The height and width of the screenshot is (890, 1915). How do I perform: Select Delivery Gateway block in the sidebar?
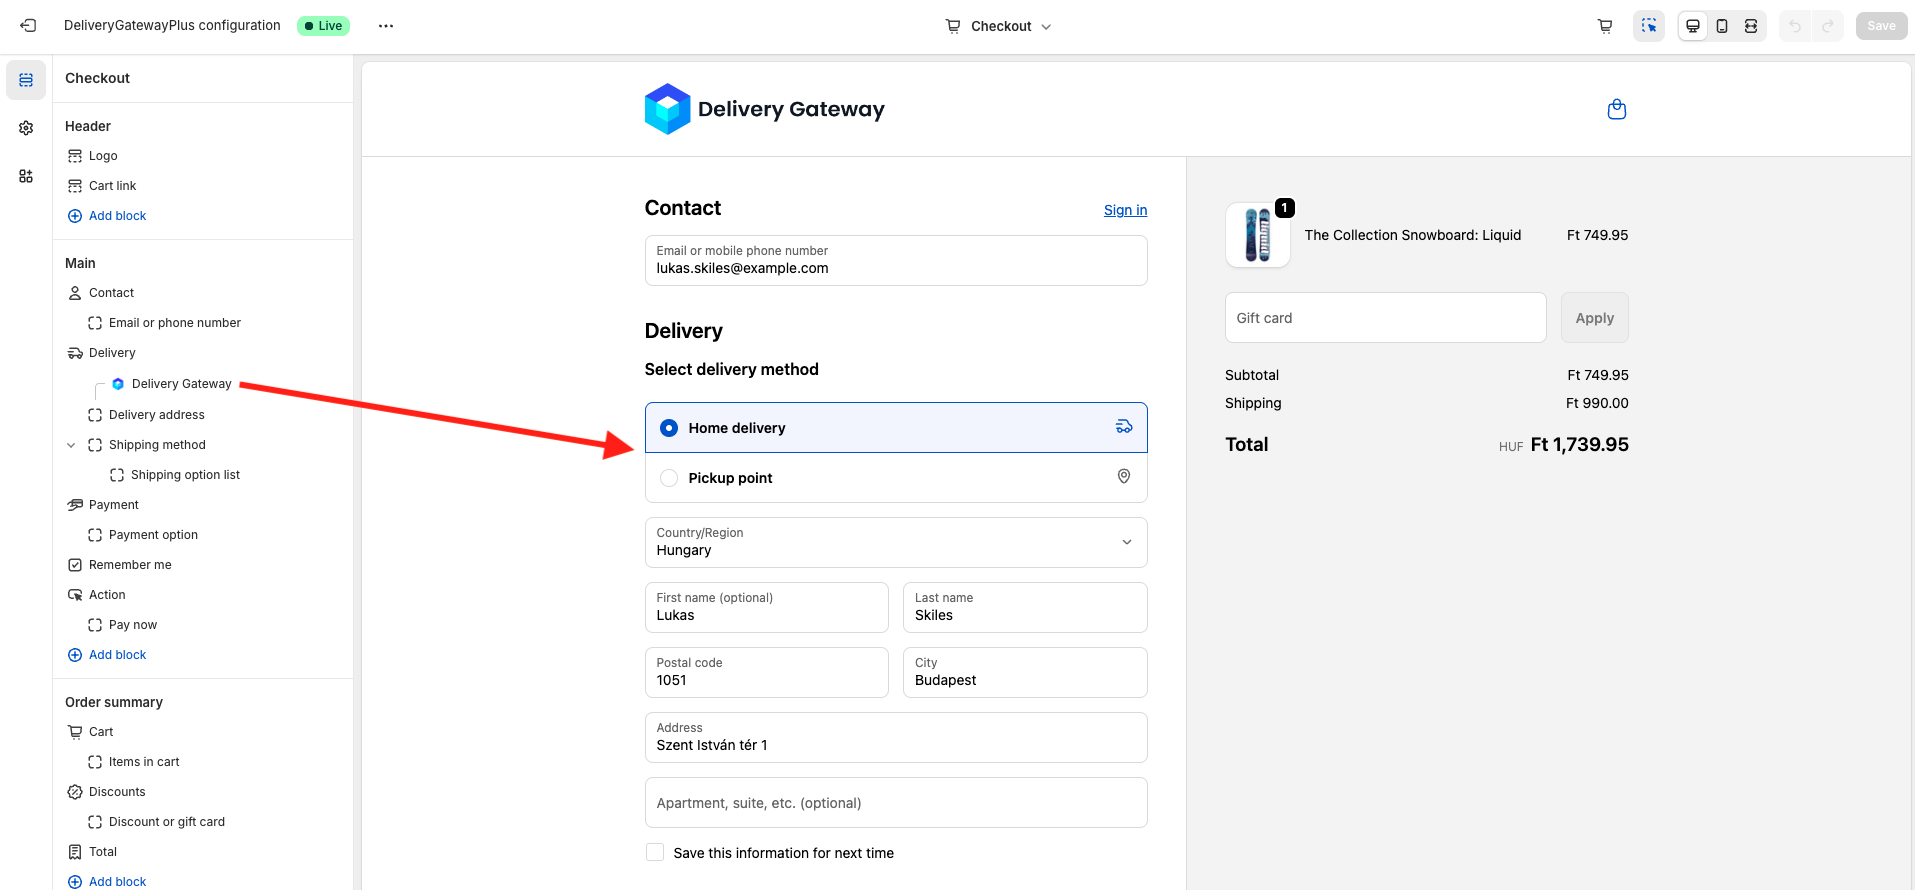coord(181,384)
